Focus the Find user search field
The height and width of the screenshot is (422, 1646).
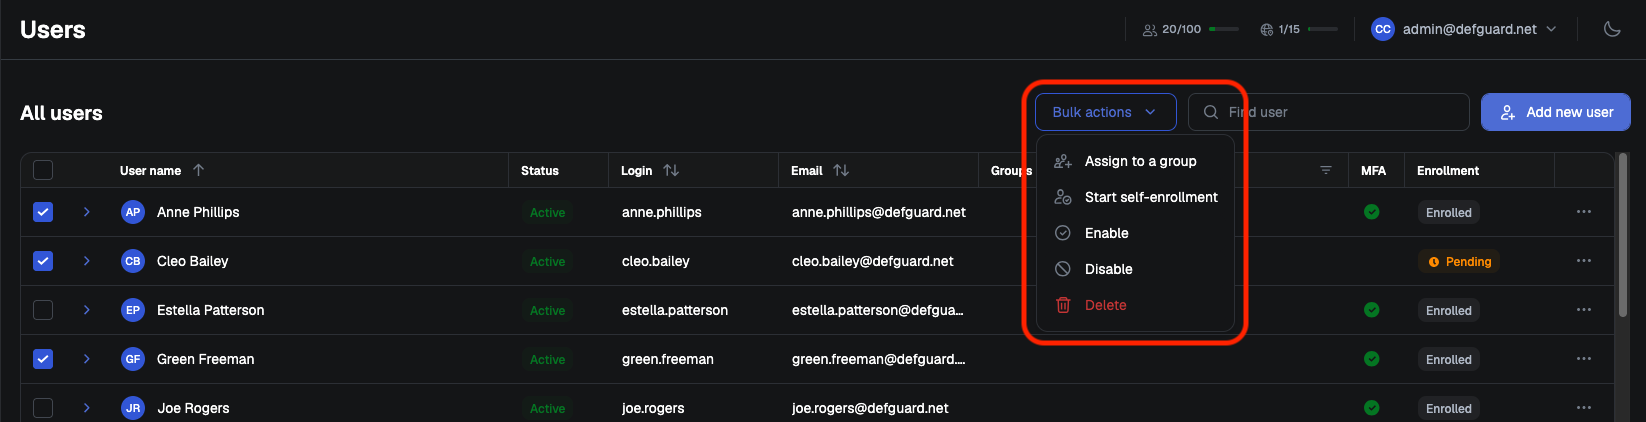[x=1329, y=112]
